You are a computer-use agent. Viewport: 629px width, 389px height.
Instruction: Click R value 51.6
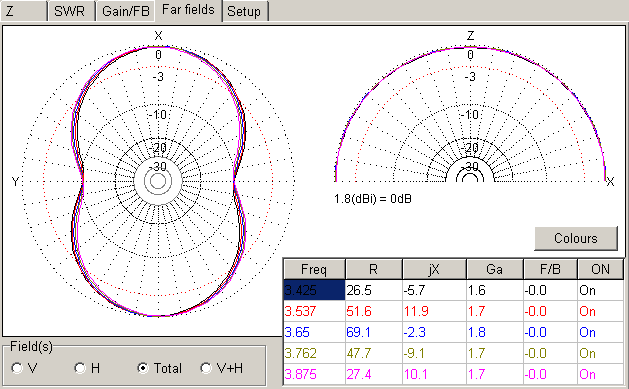click(373, 311)
